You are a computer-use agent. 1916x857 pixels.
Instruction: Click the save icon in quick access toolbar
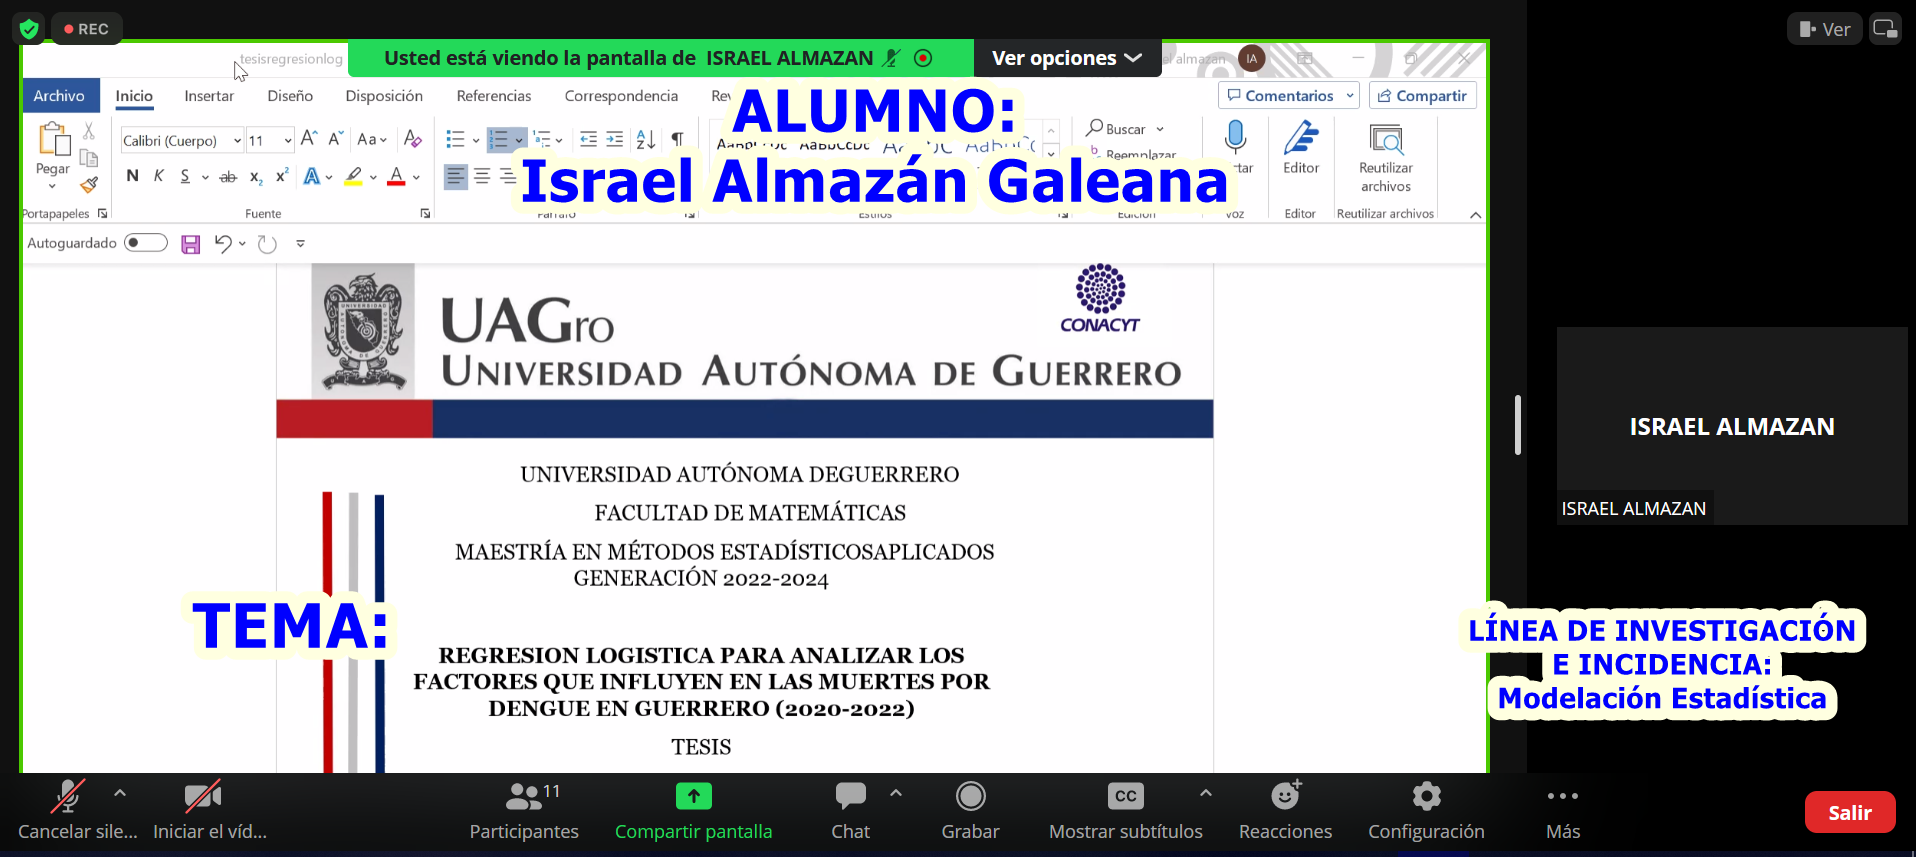(191, 244)
